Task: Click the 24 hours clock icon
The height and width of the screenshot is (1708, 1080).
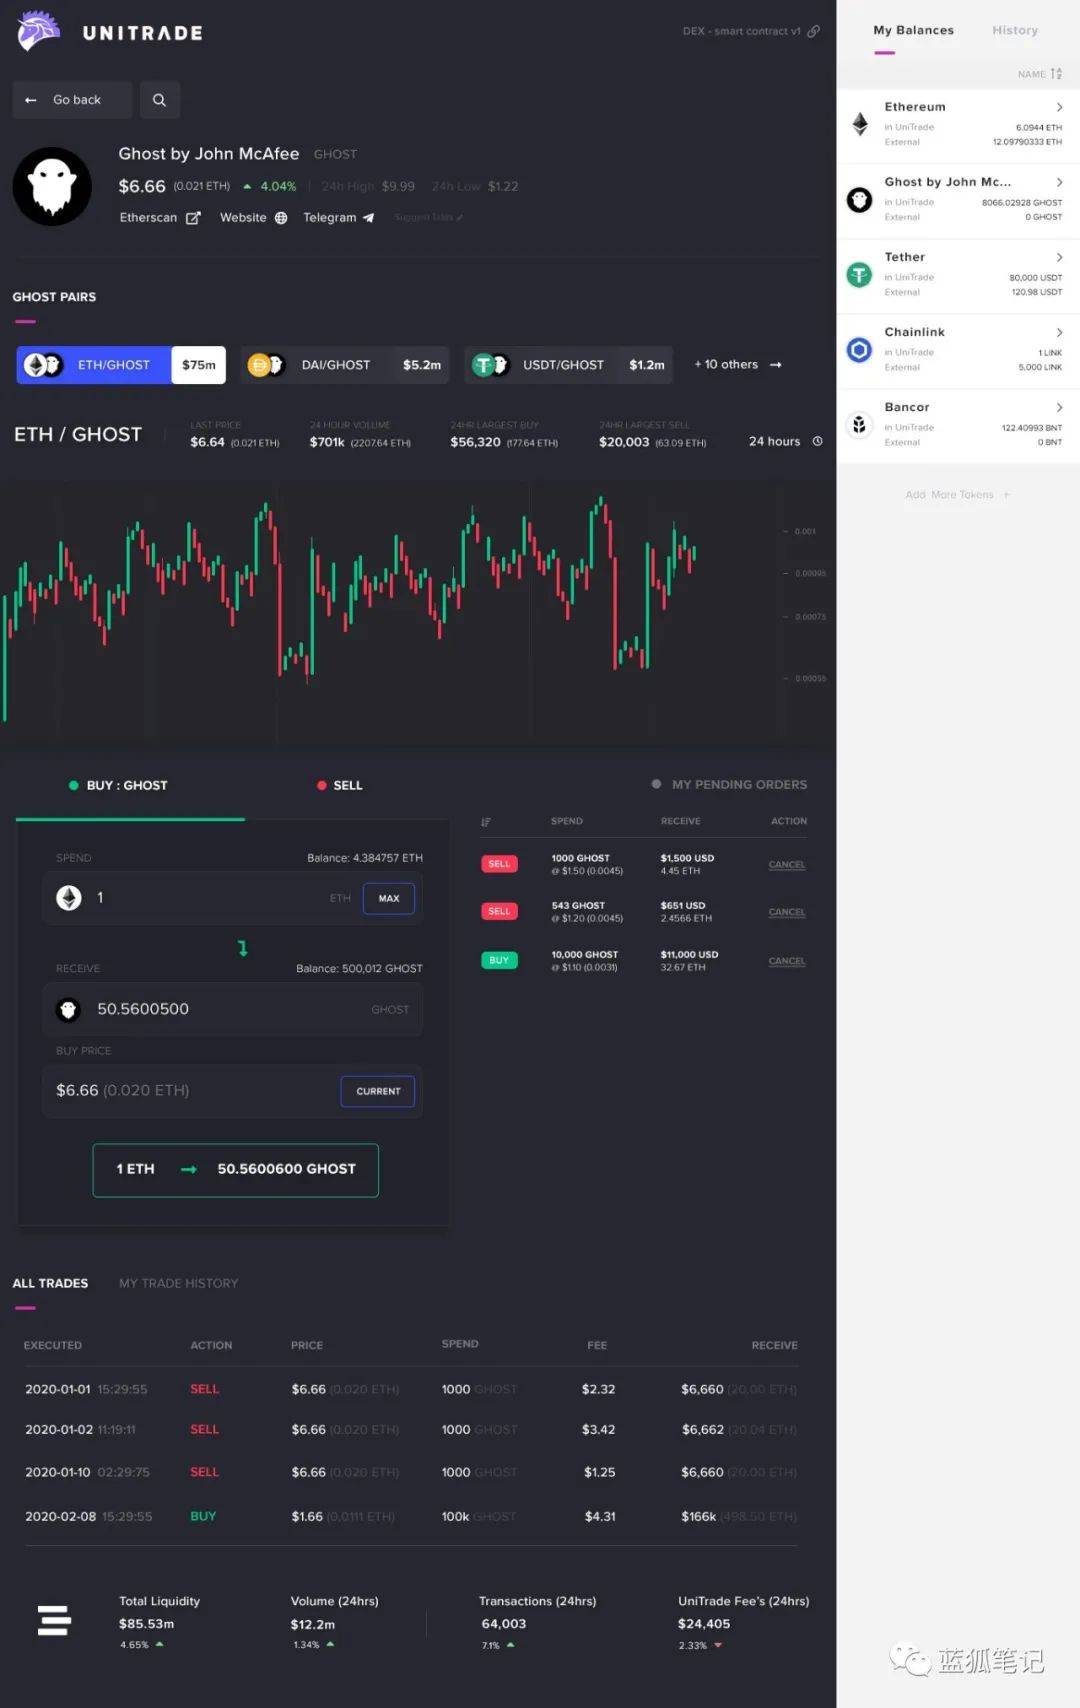Action: tap(817, 441)
